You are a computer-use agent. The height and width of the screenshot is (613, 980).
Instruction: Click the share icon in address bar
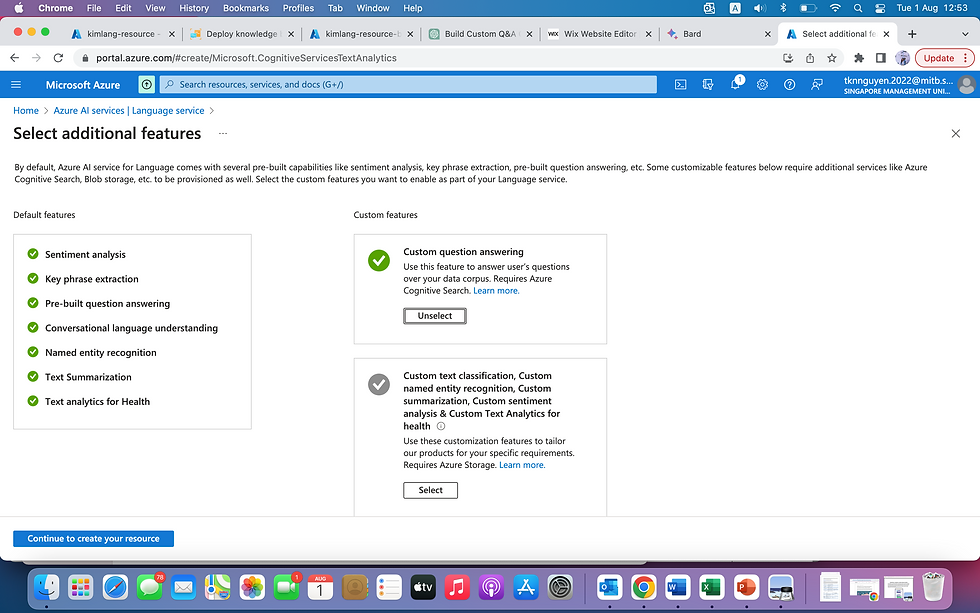pos(809,58)
